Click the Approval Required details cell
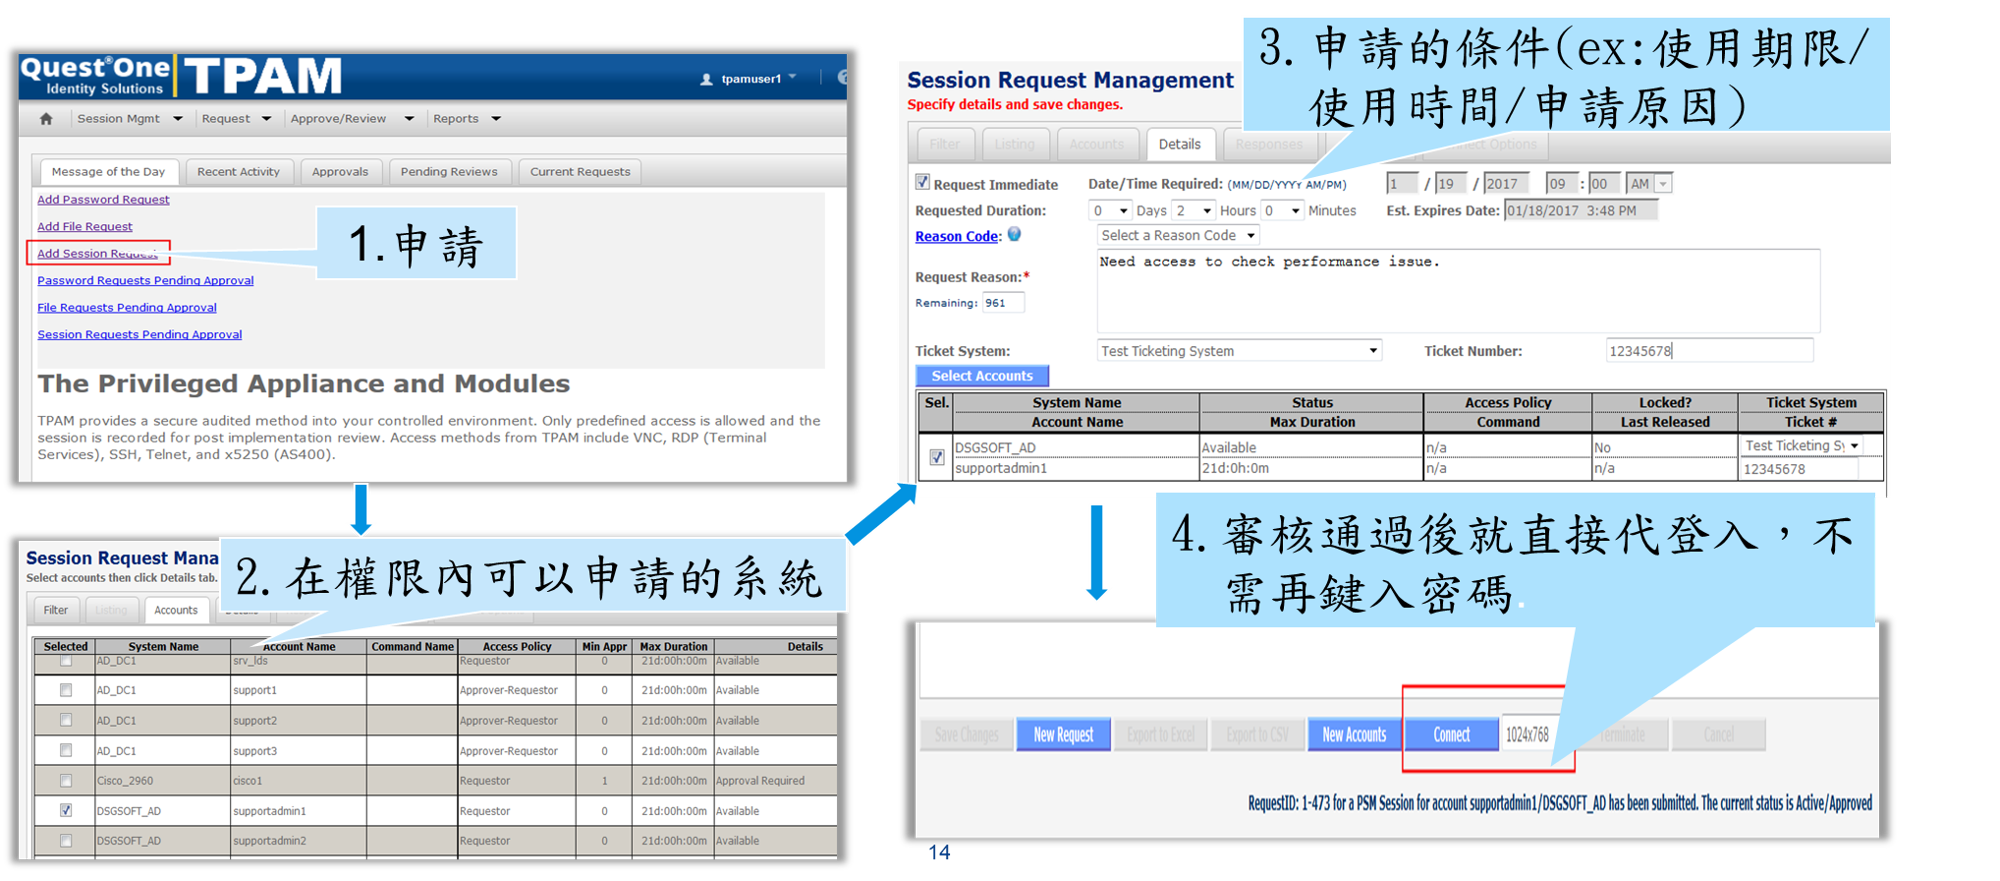Image resolution: width=2000 pixels, height=881 pixels. (x=776, y=781)
